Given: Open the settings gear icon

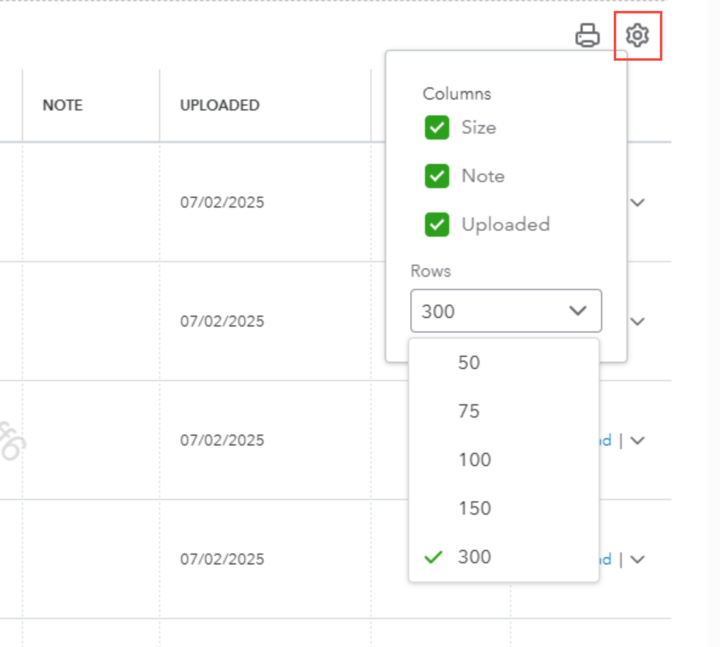Looking at the screenshot, I should tap(637, 37).
